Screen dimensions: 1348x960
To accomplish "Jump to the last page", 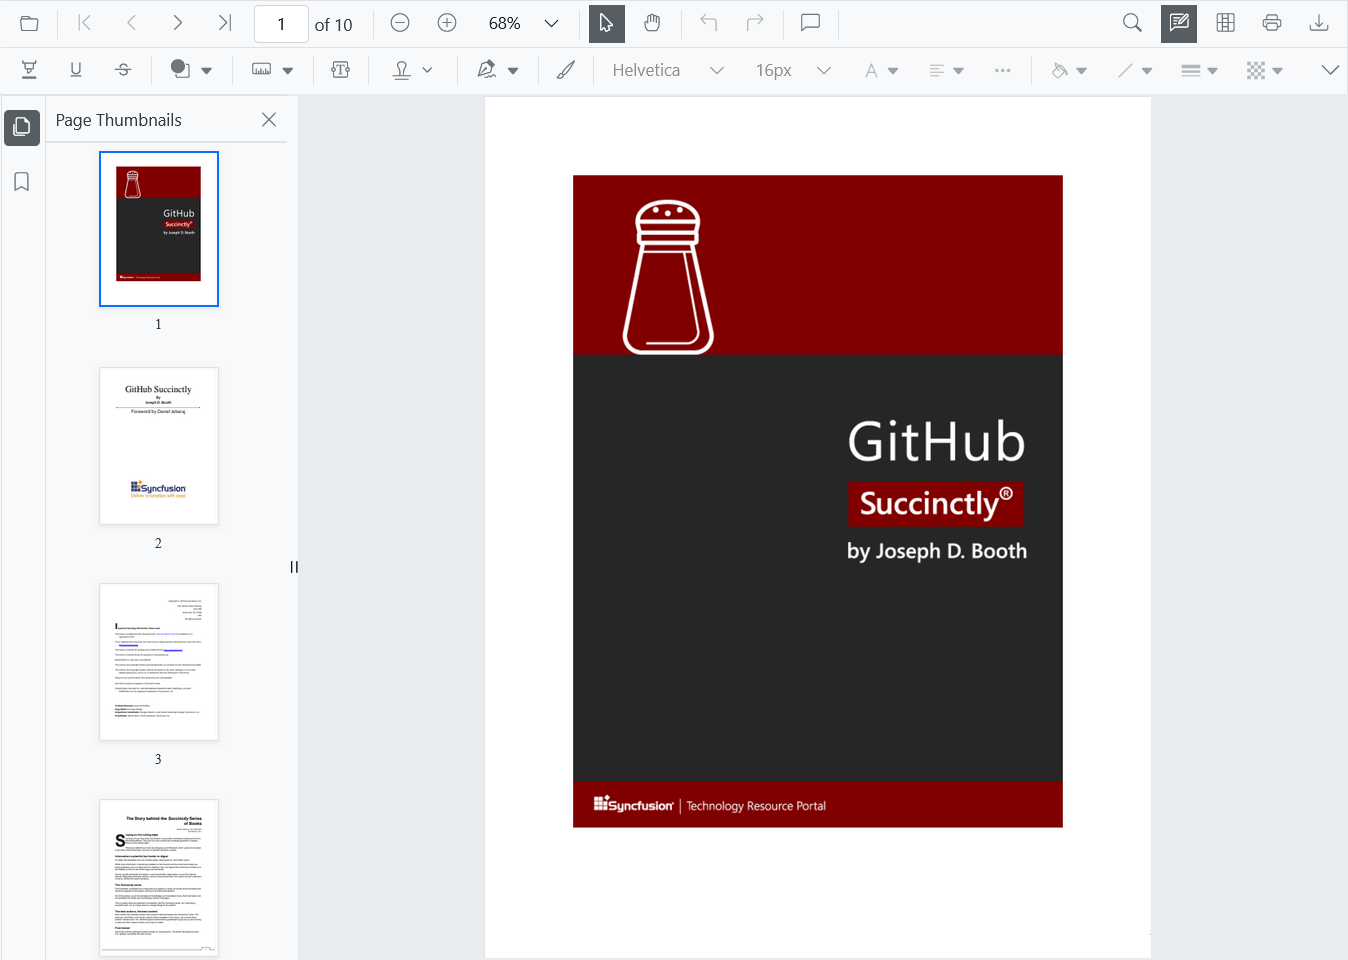I will coord(224,23).
